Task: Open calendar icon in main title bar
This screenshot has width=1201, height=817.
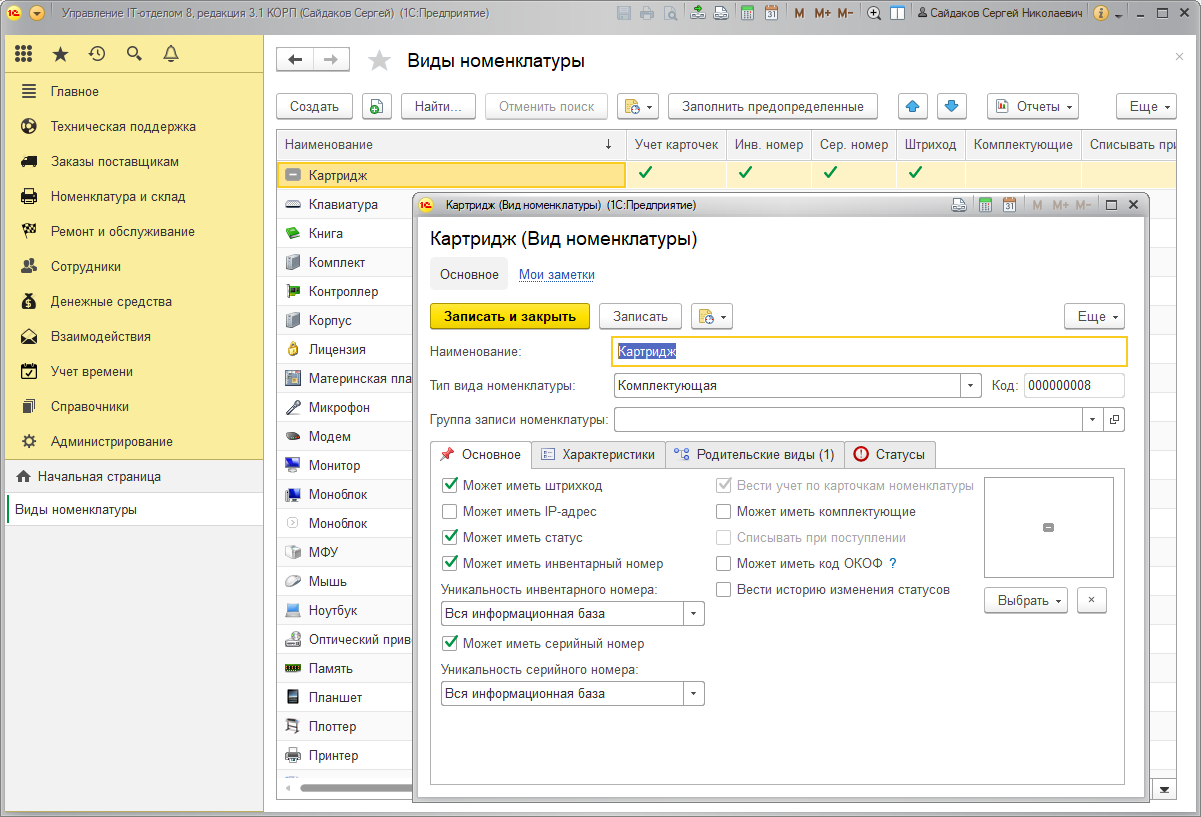Action: (771, 13)
